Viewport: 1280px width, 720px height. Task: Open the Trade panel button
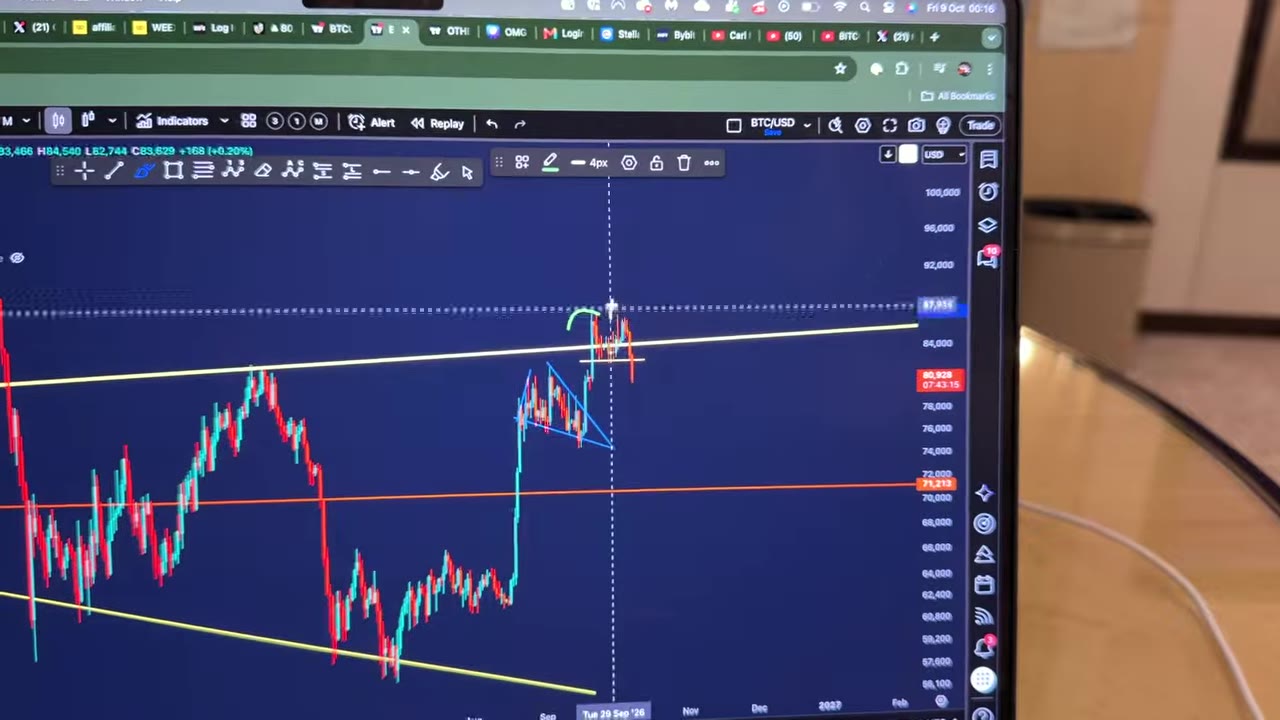981,125
